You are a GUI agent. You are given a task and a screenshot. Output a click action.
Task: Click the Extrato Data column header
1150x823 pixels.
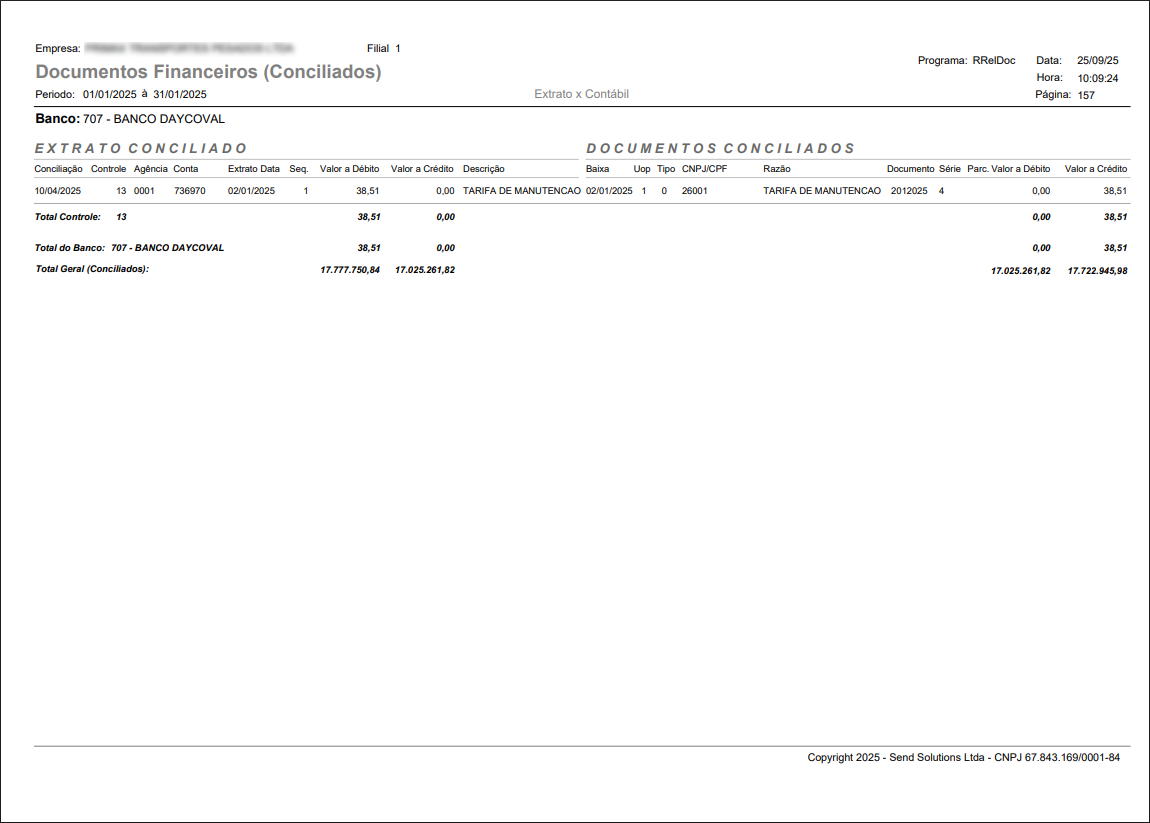[x=254, y=169]
